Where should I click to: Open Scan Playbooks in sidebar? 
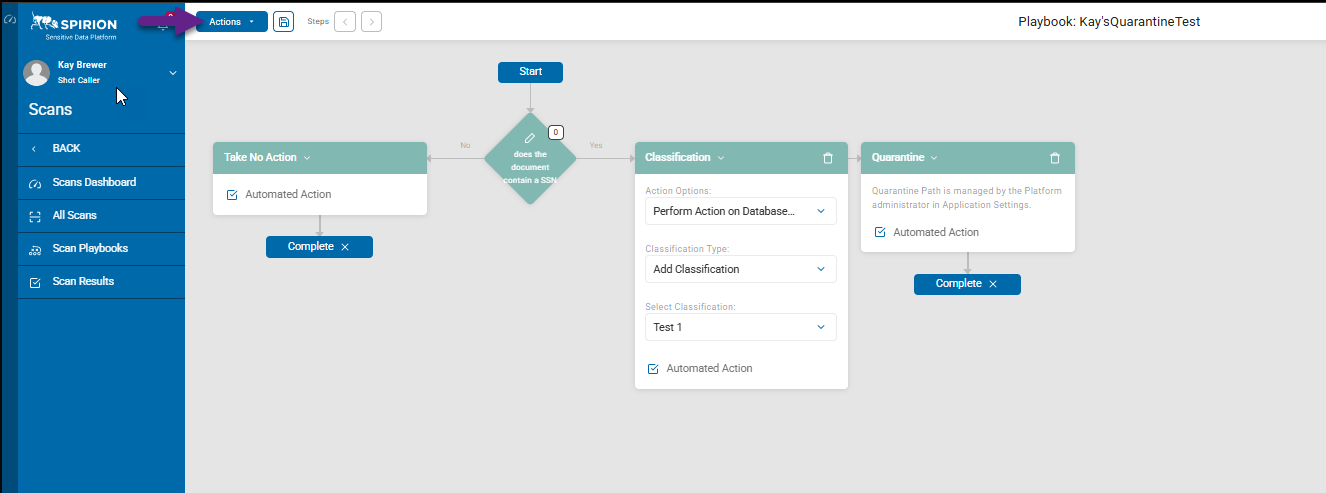click(x=90, y=249)
